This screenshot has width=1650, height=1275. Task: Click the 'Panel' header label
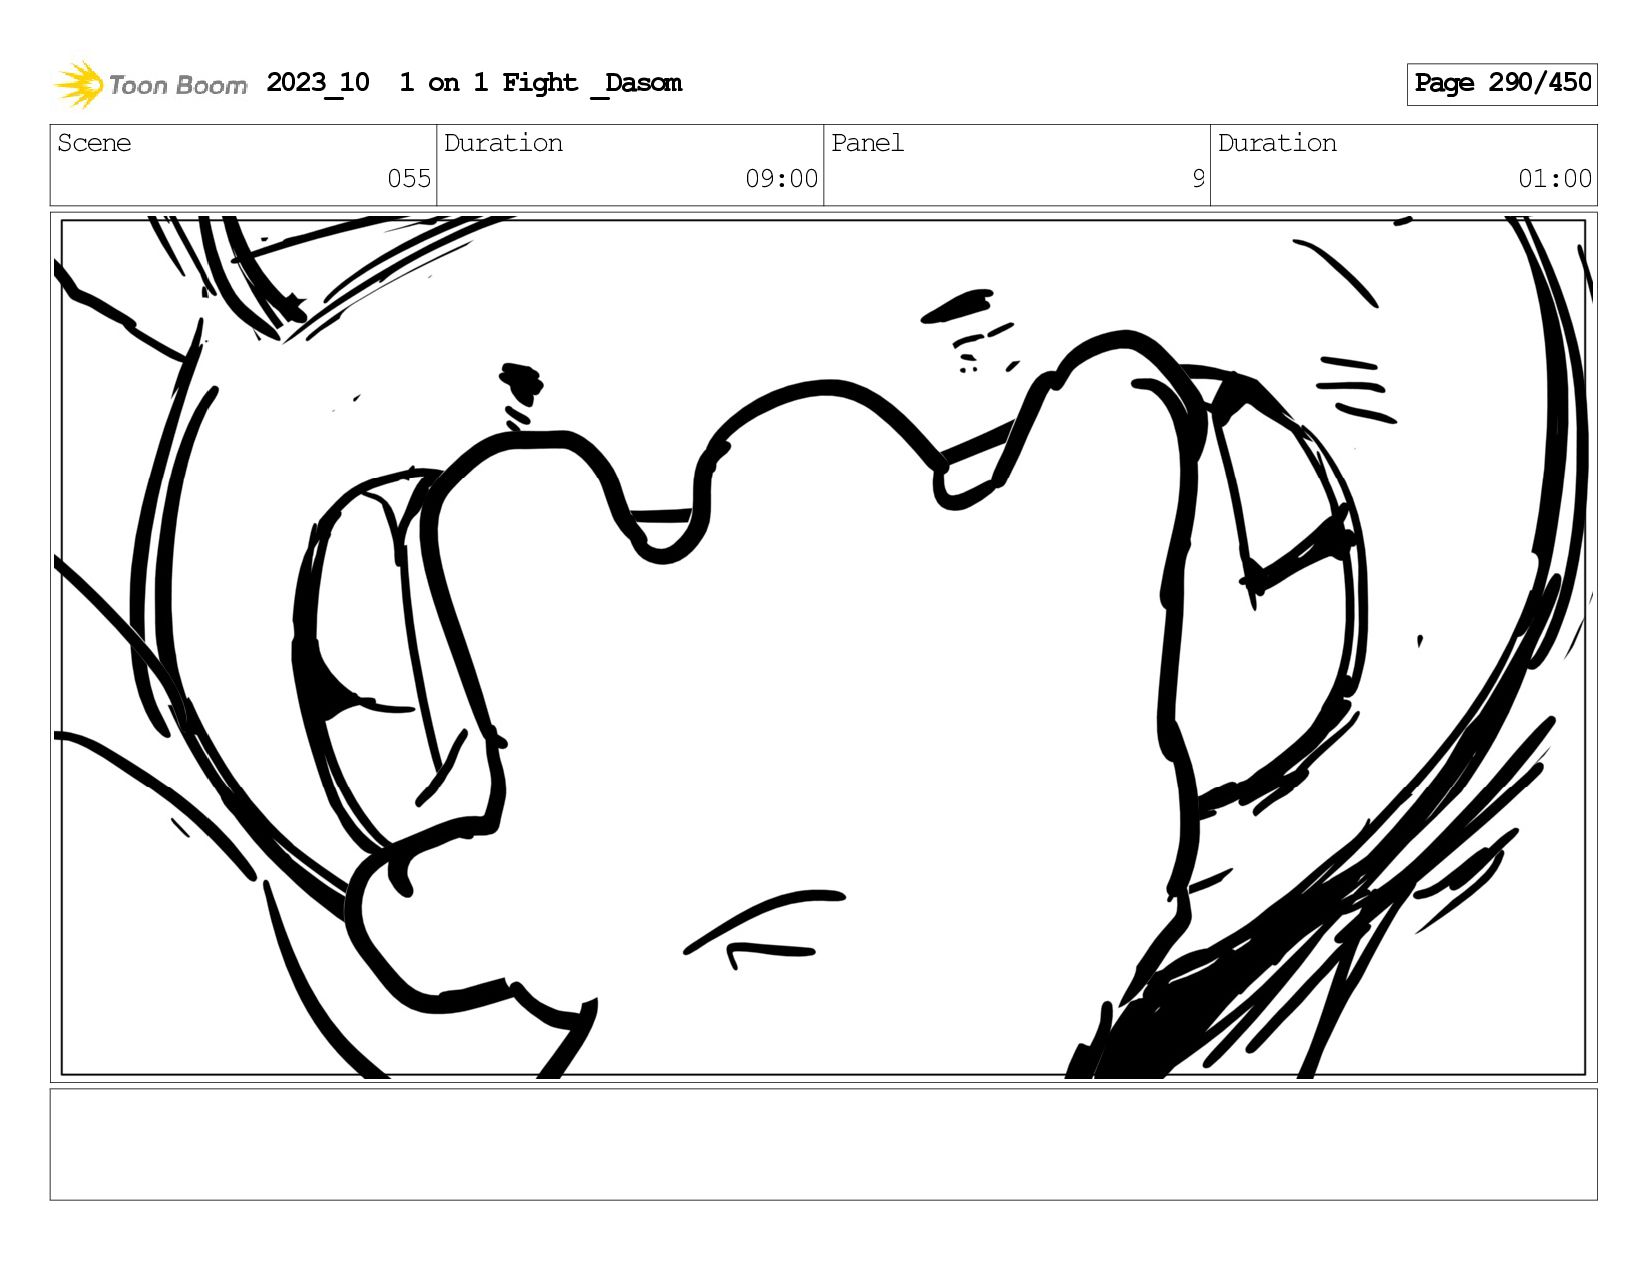coord(867,143)
